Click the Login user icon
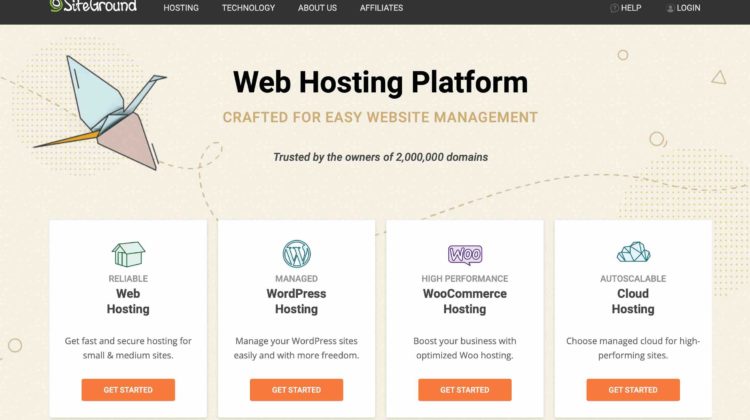Screen dimensions: 750x420 coord(670,9)
